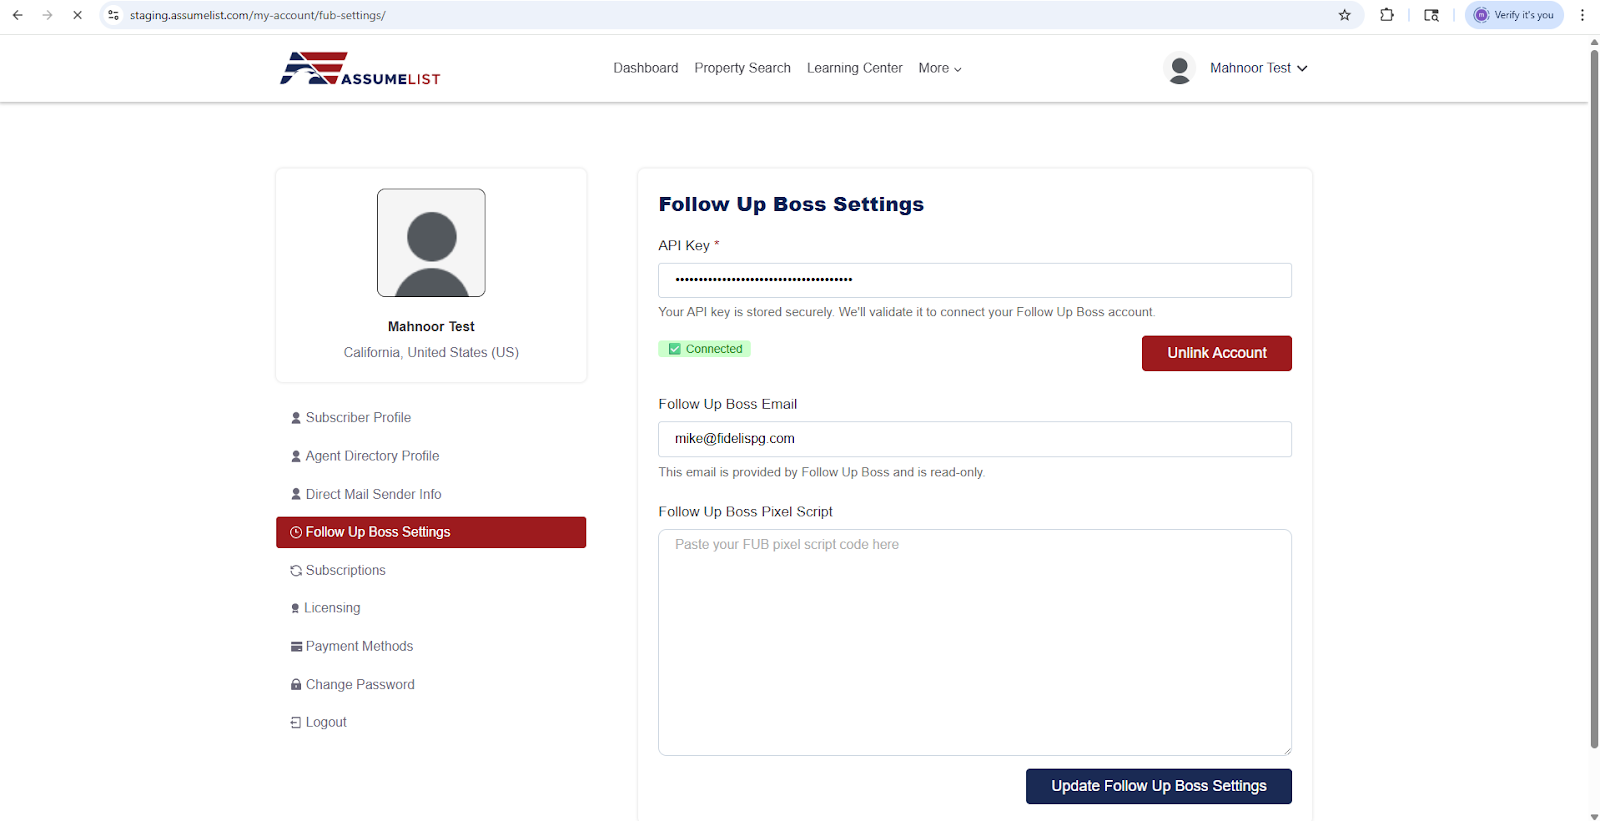Open Agent Directory Profile in the sidebar
The image size is (1600, 821).
[365, 456]
